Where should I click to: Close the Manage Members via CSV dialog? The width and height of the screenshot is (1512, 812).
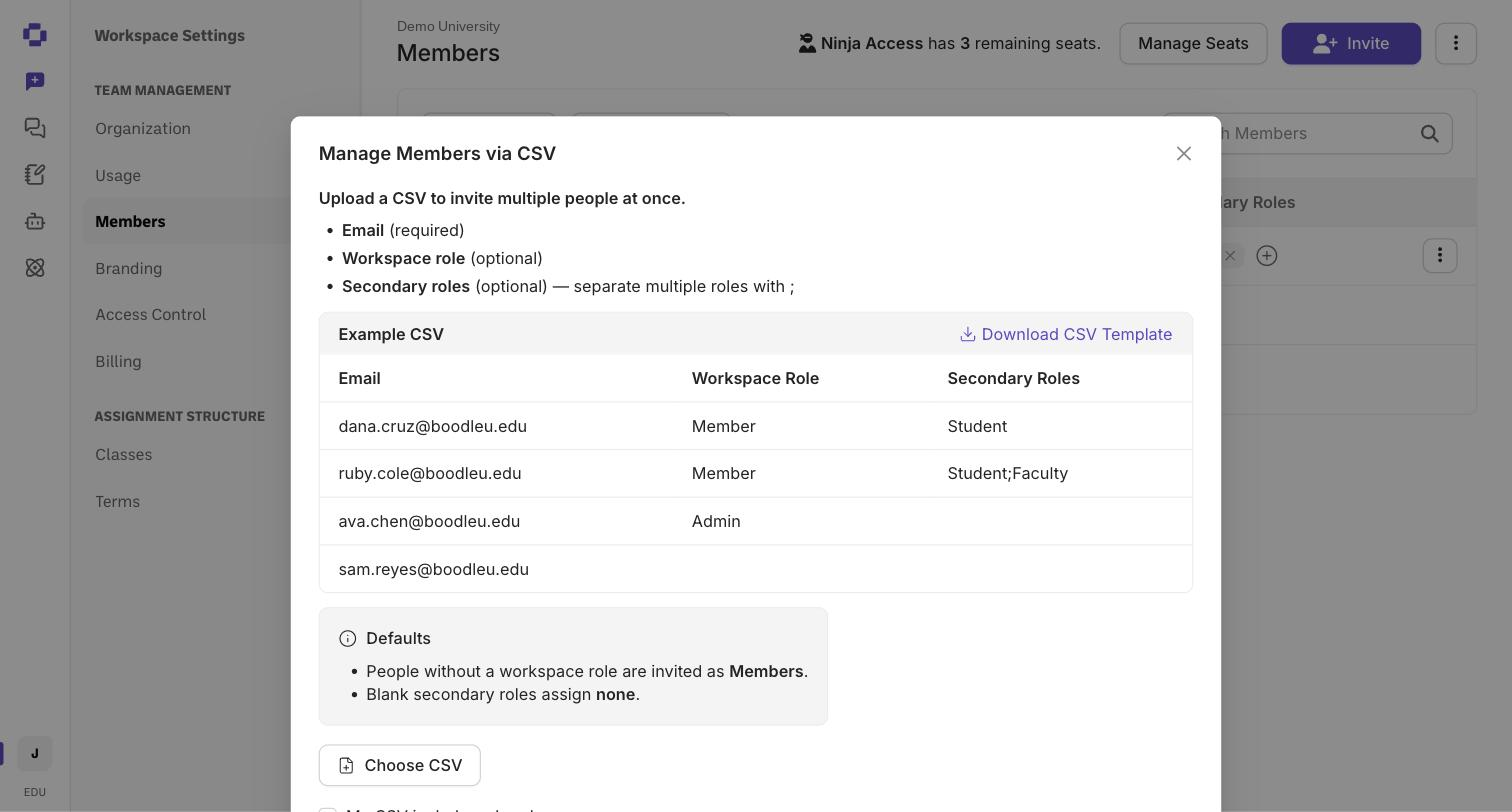pos(1184,153)
